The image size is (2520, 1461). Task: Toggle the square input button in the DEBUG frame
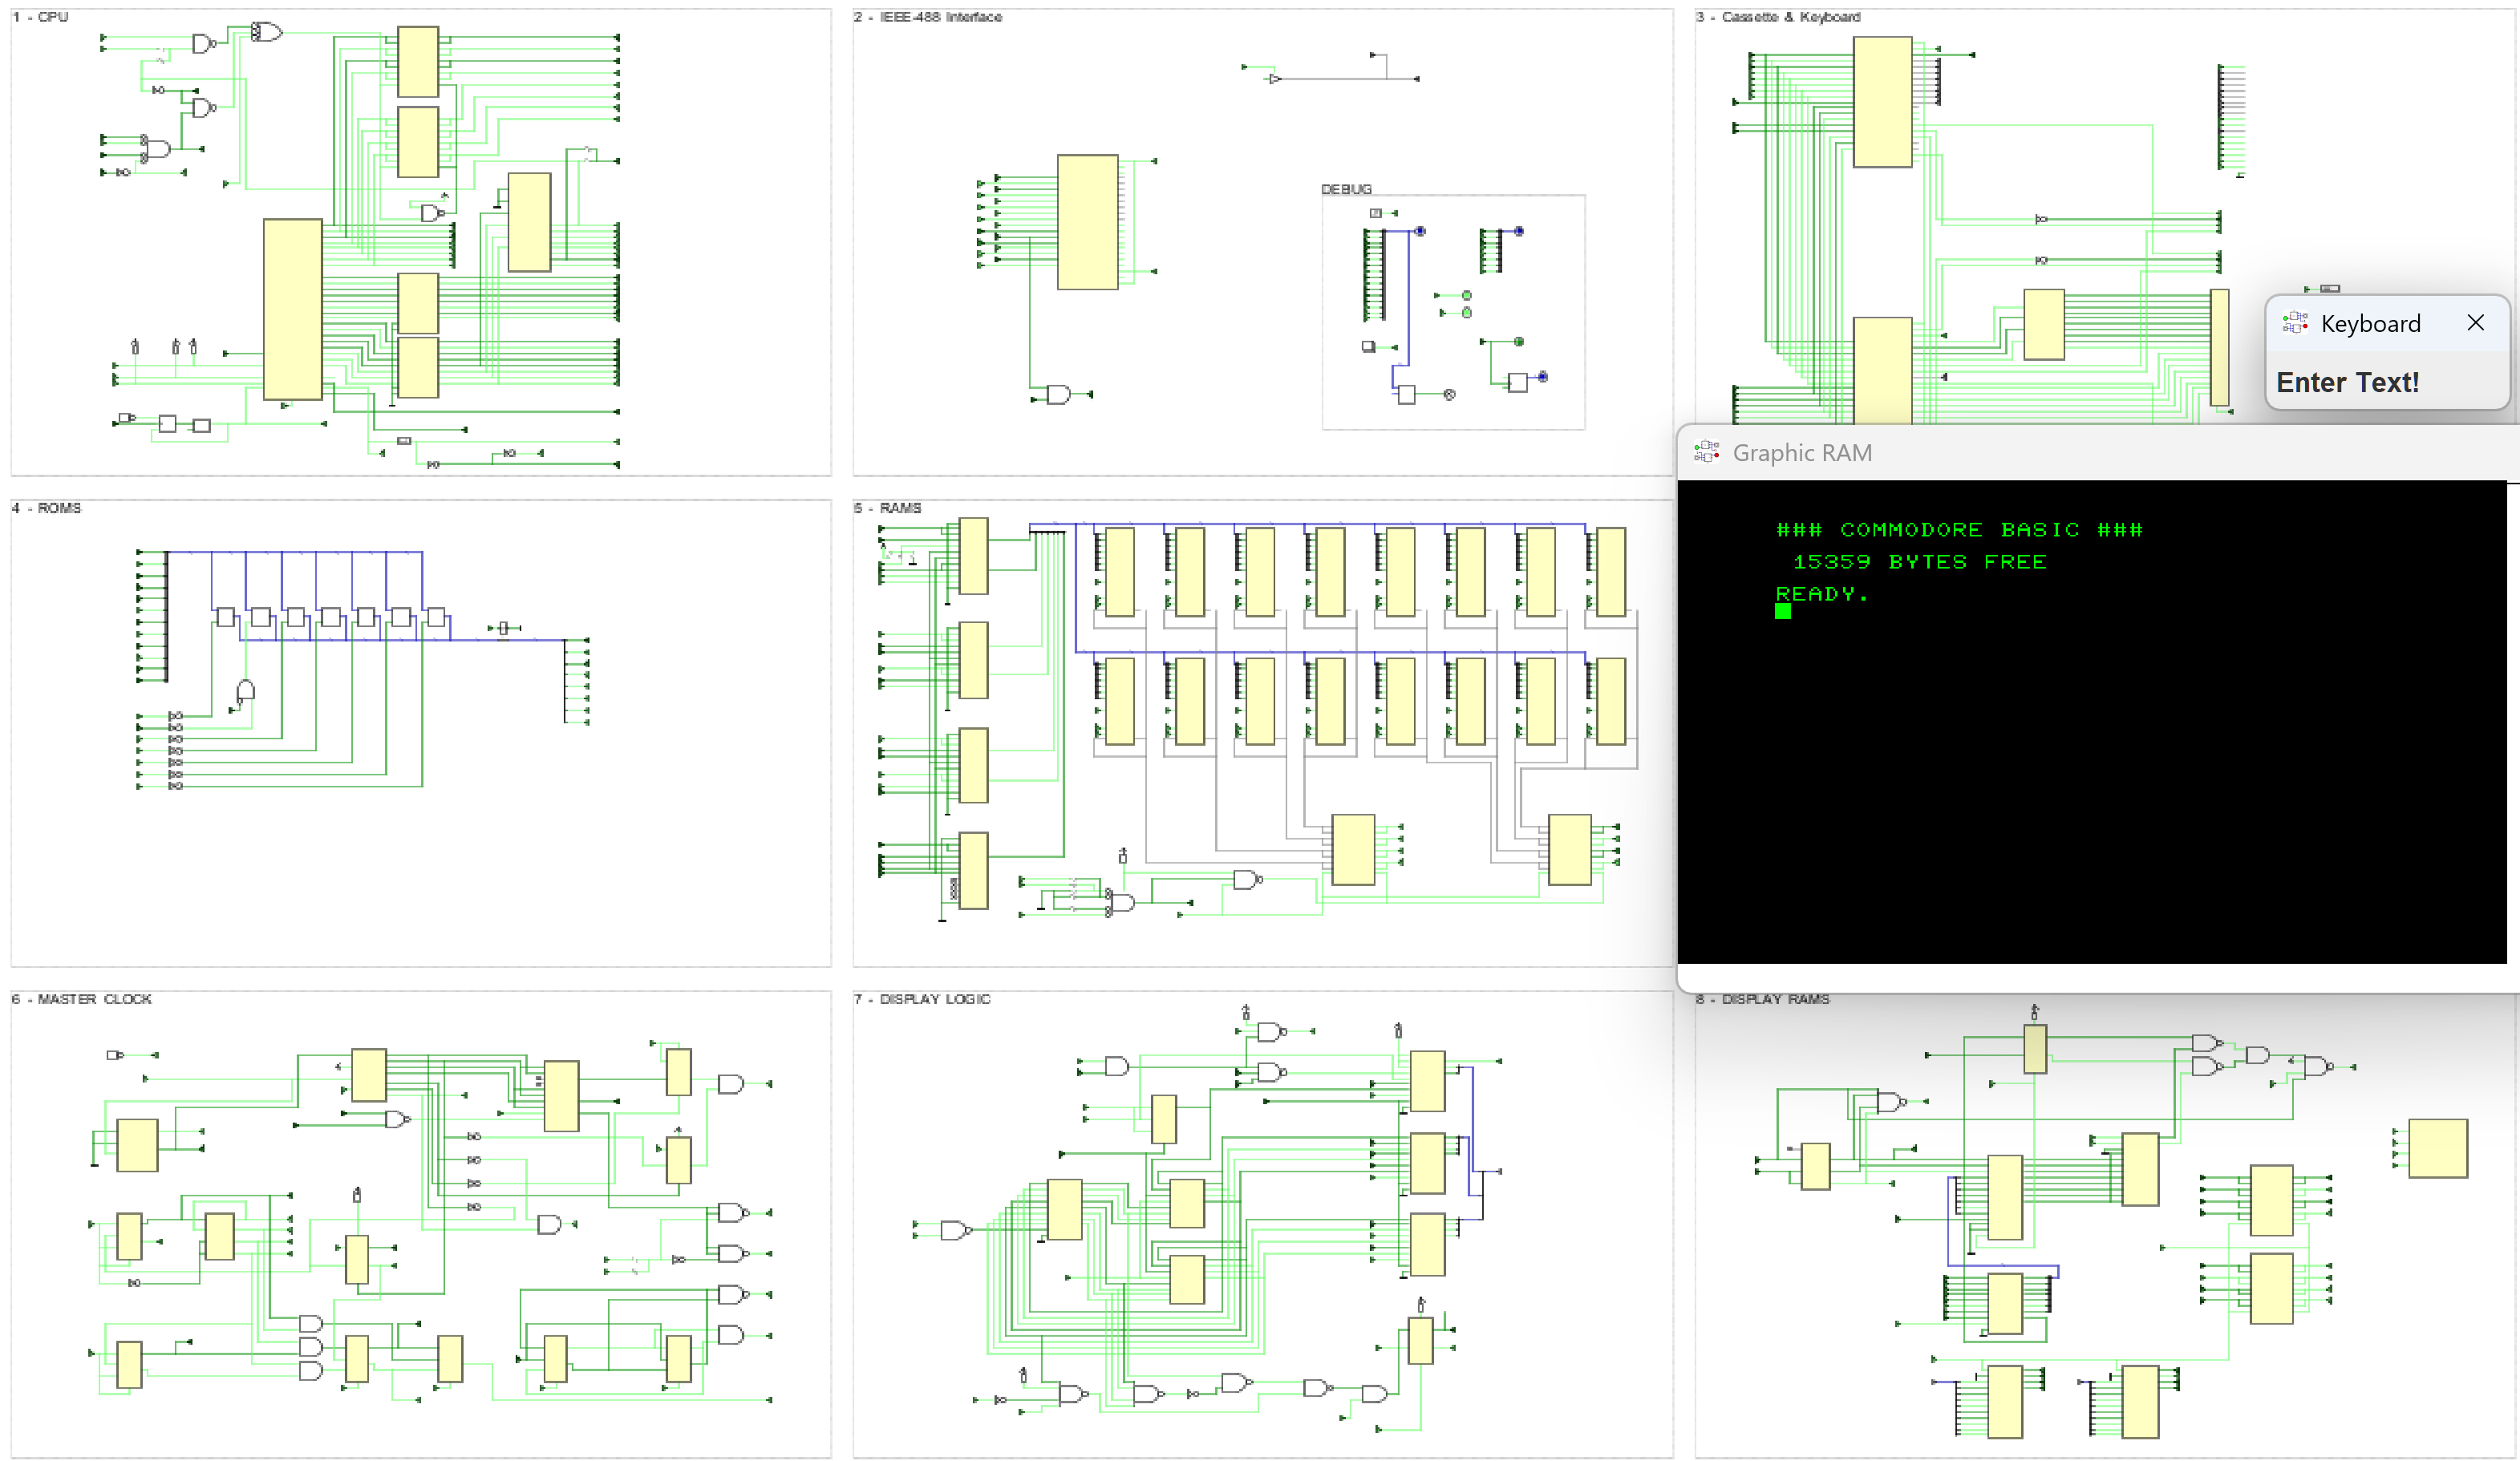pyautogui.click(x=1370, y=347)
